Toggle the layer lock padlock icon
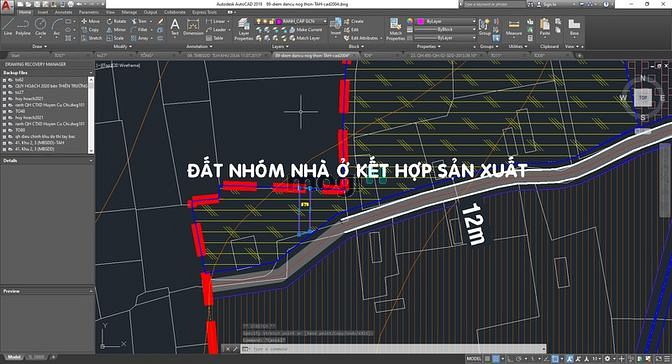Image resolution: width=672 pixels, height=364 pixels. pyautogui.click(x=271, y=21)
